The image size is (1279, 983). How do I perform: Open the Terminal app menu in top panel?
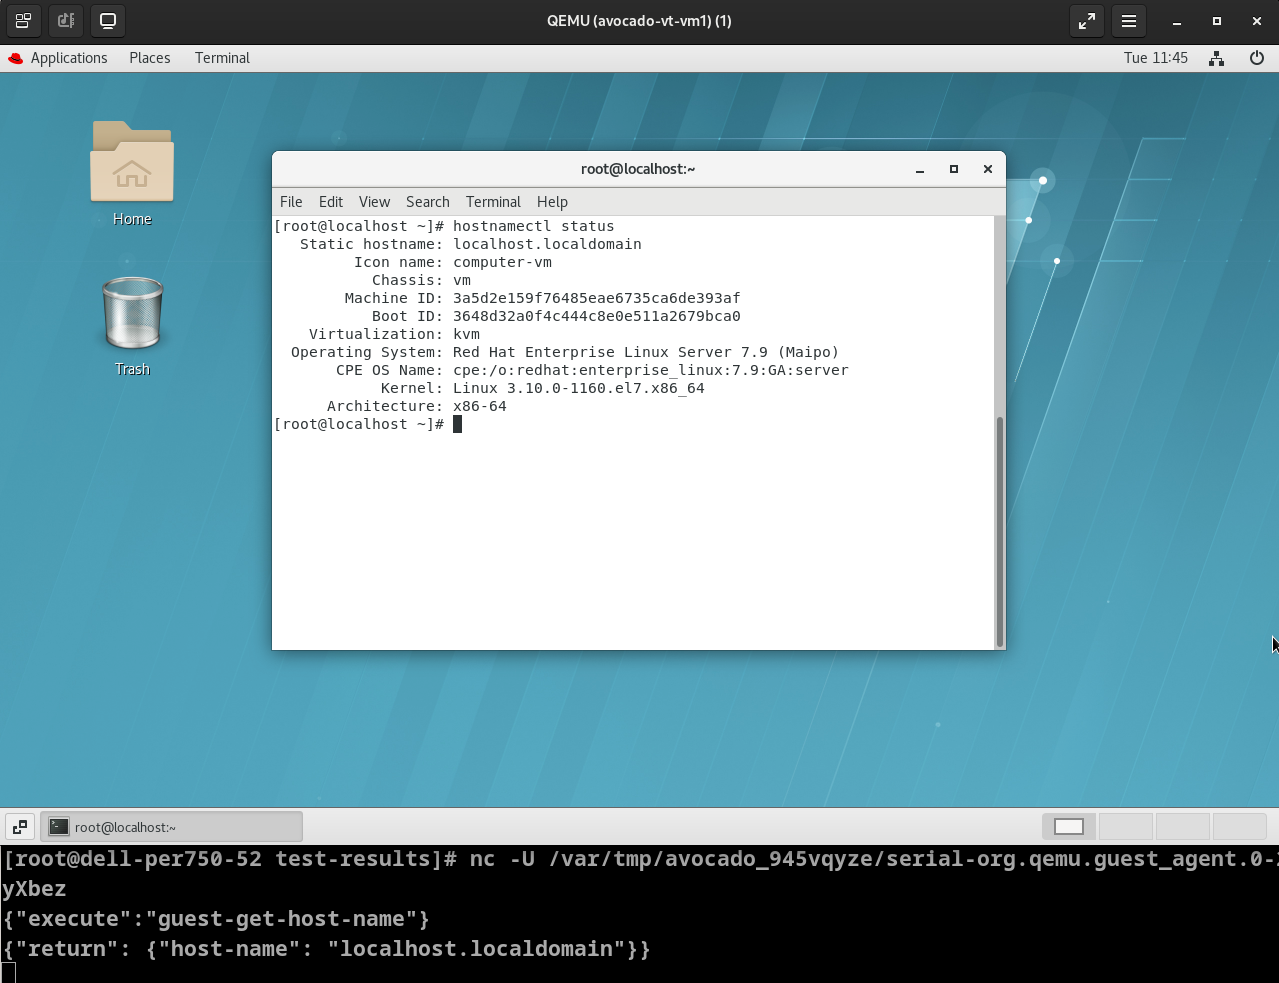click(x=222, y=58)
